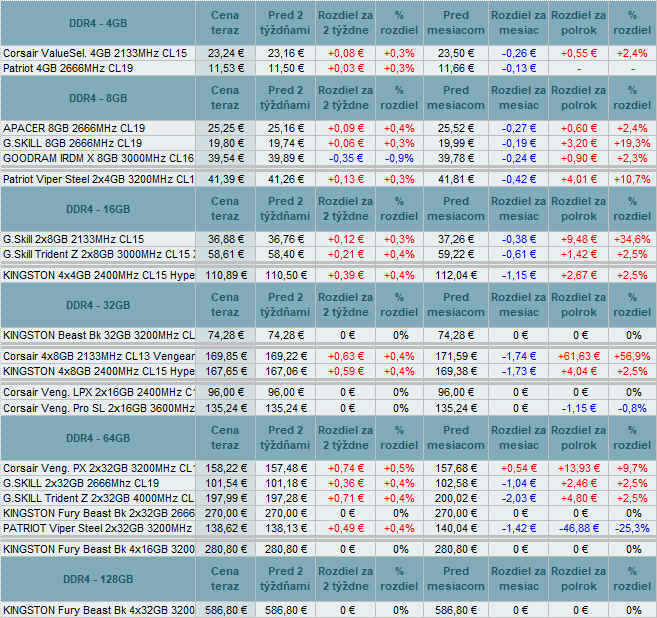Click the Corsair ValueSel. 4GB 2133MHz CL15 row

(328, 53)
